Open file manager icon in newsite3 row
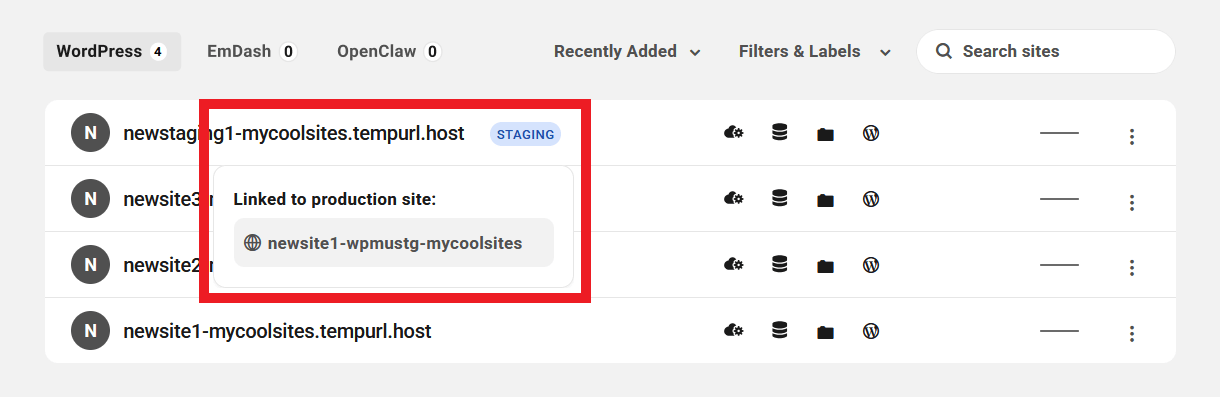Screen dimensions: 1220x397 (x=825, y=200)
